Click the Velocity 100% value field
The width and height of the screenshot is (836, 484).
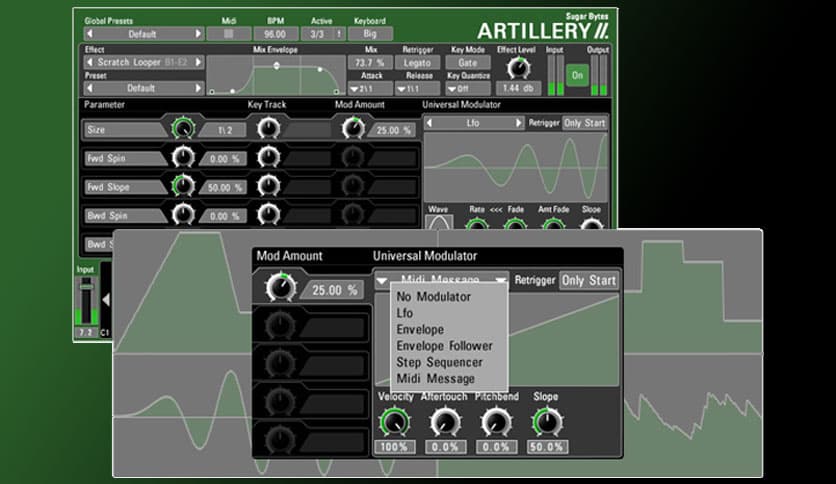tap(395, 447)
